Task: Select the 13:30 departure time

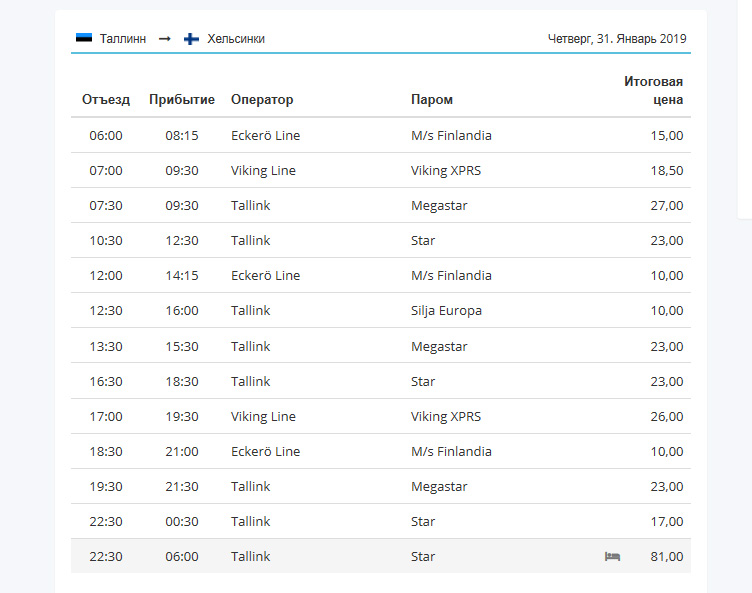Action: [x=106, y=346]
